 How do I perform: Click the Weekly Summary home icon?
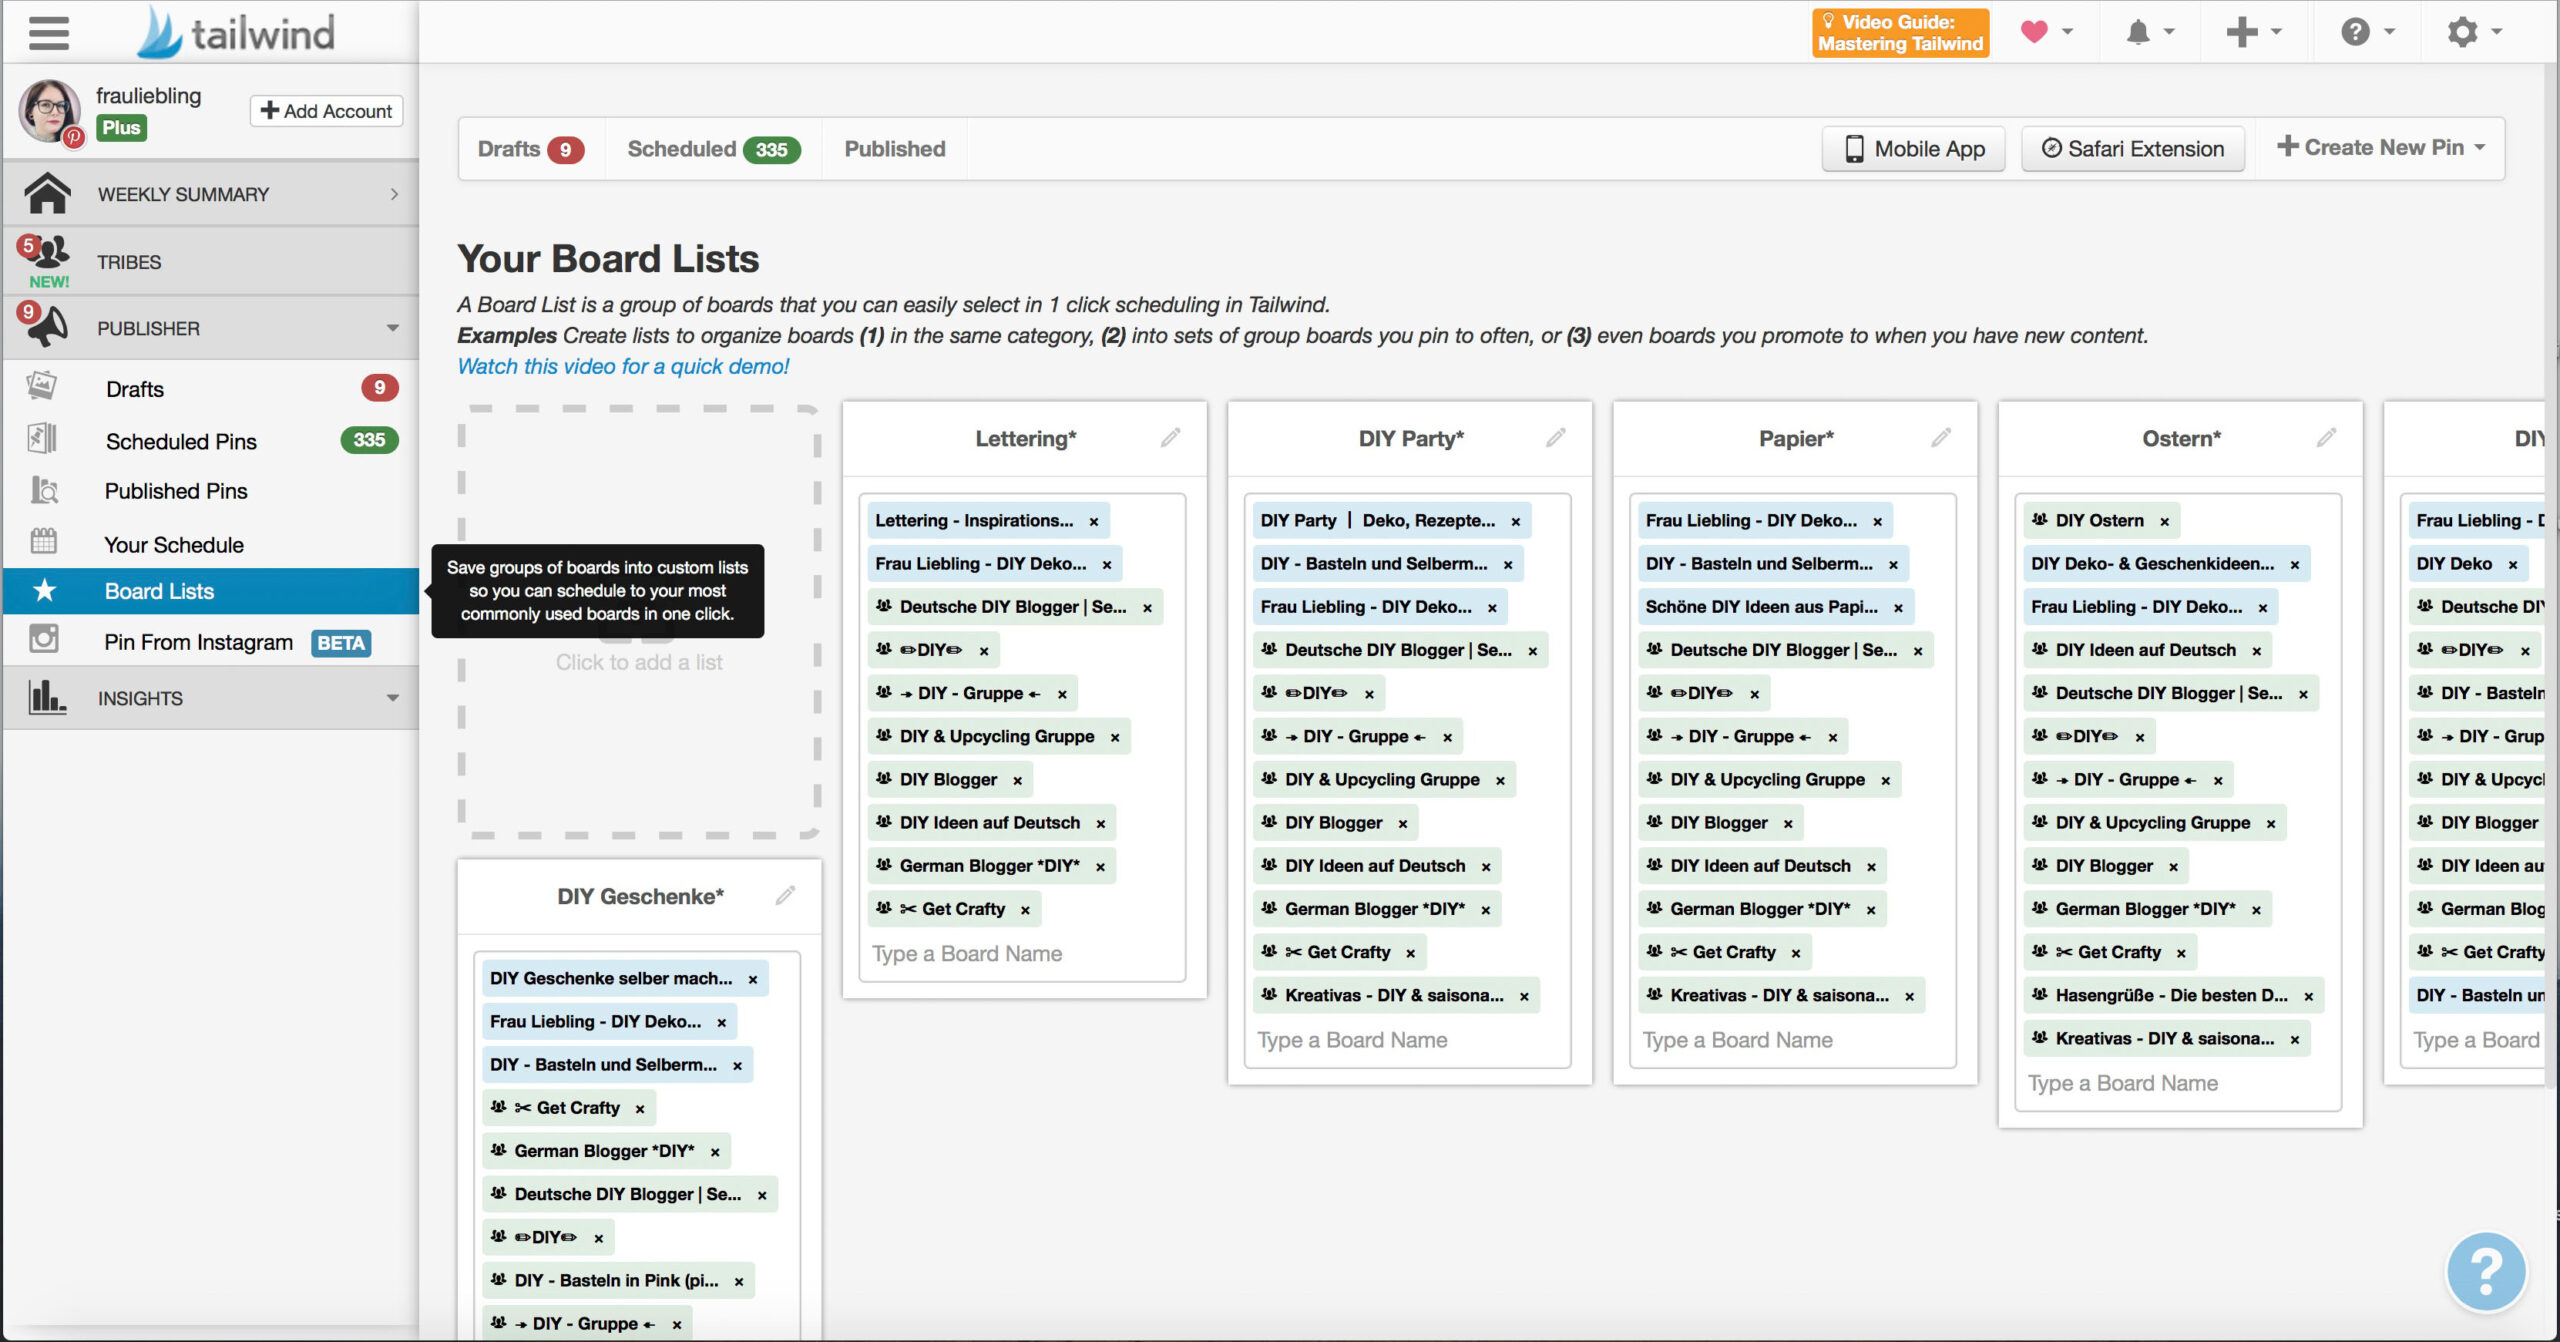[x=47, y=194]
